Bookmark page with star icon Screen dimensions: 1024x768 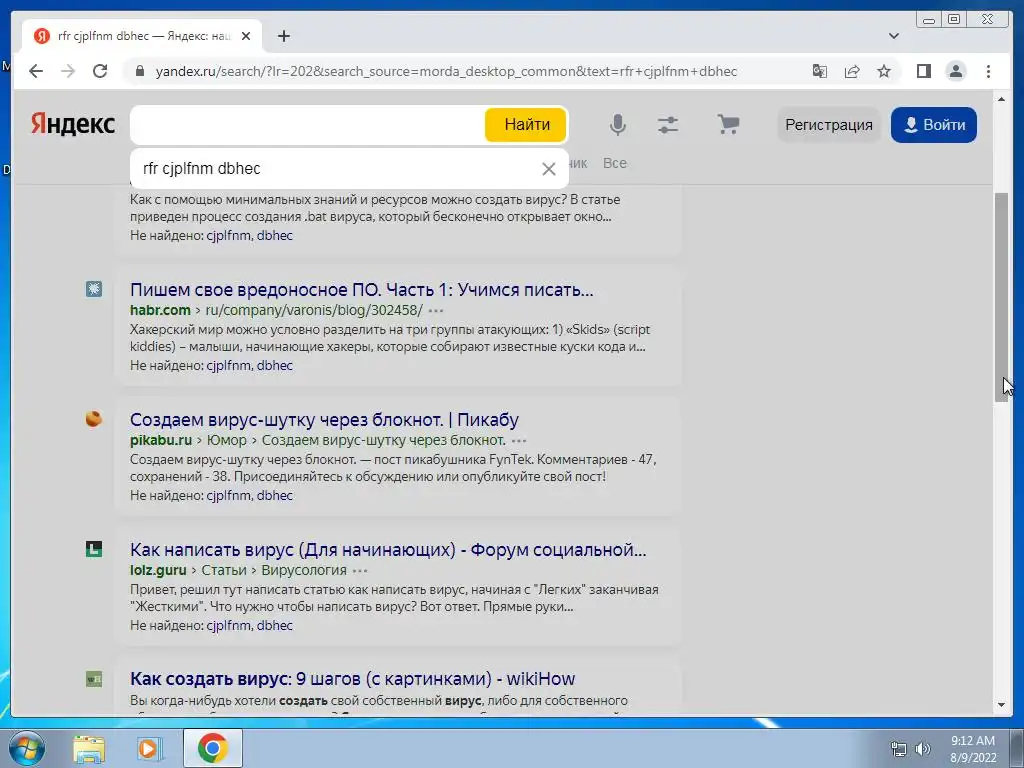(884, 71)
